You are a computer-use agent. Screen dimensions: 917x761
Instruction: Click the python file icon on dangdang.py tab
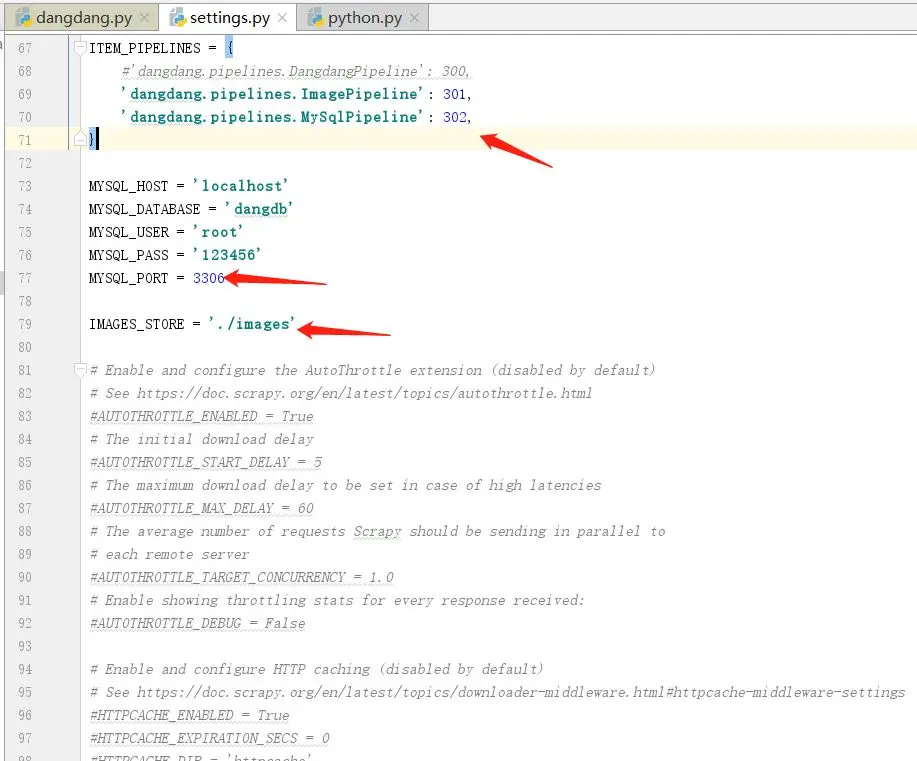(23, 18)
